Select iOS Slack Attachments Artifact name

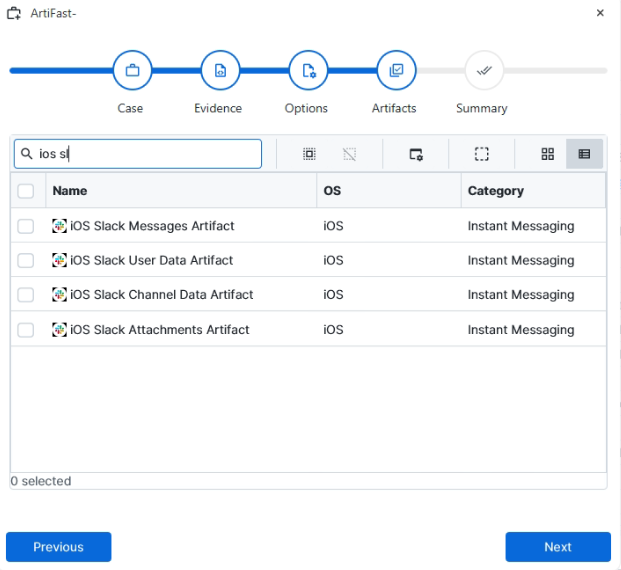tap(160, 330)
